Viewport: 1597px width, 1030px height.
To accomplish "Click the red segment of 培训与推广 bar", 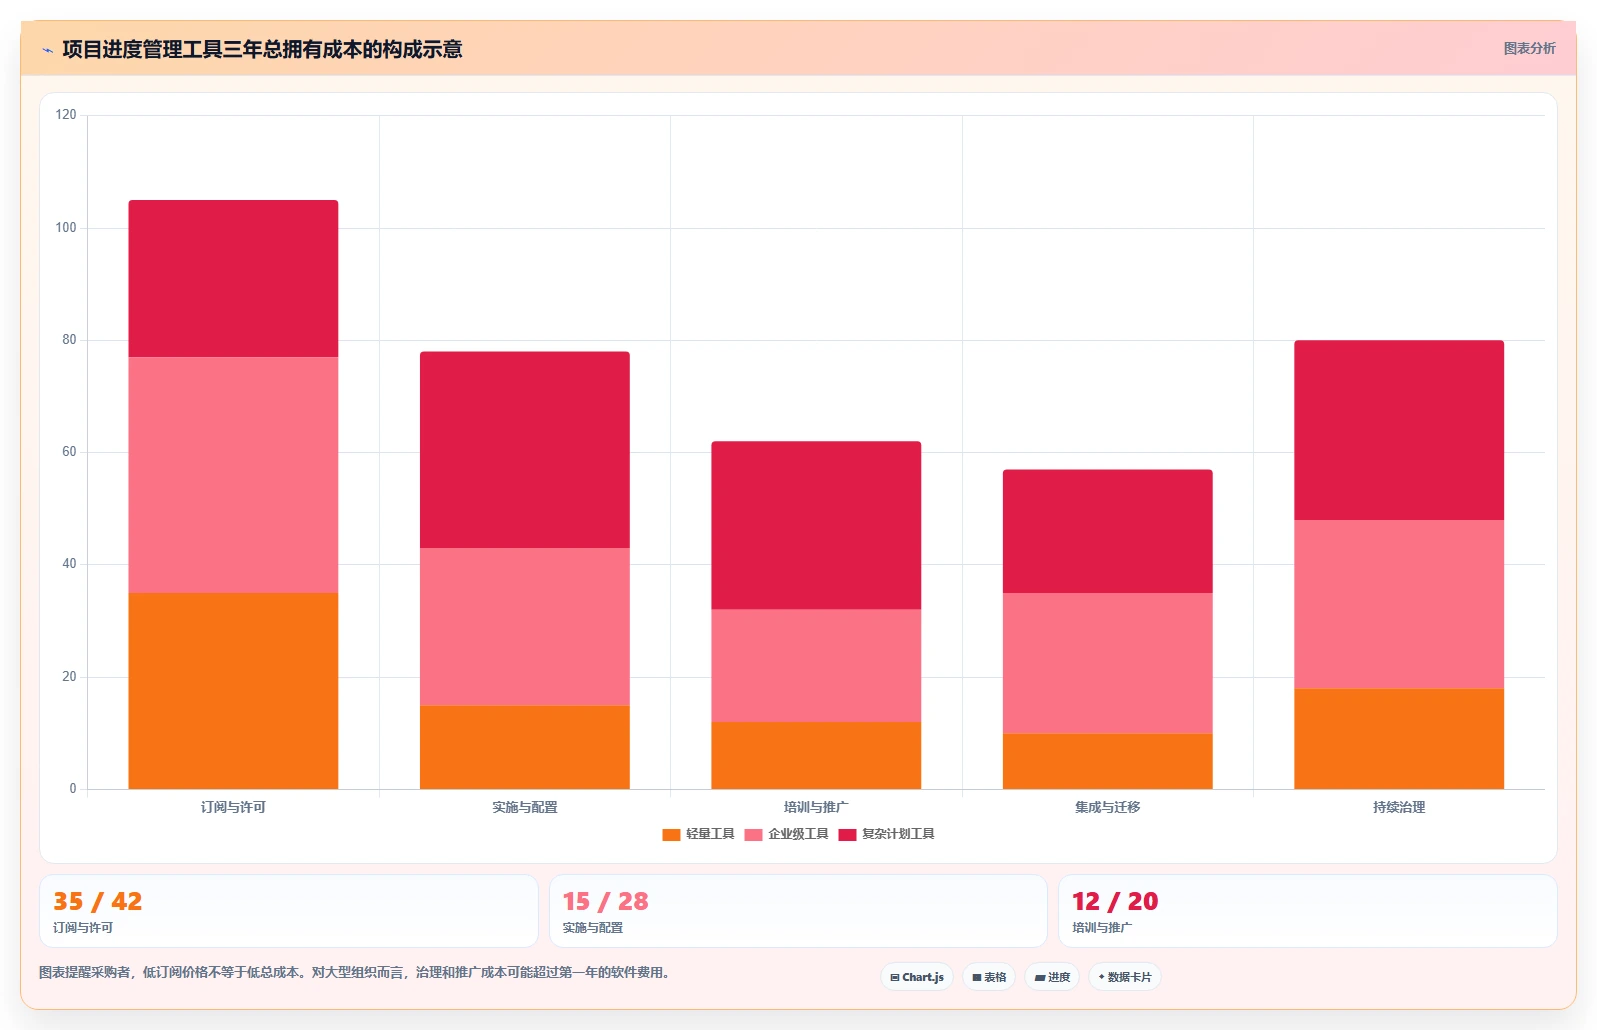I will point(816,526).
